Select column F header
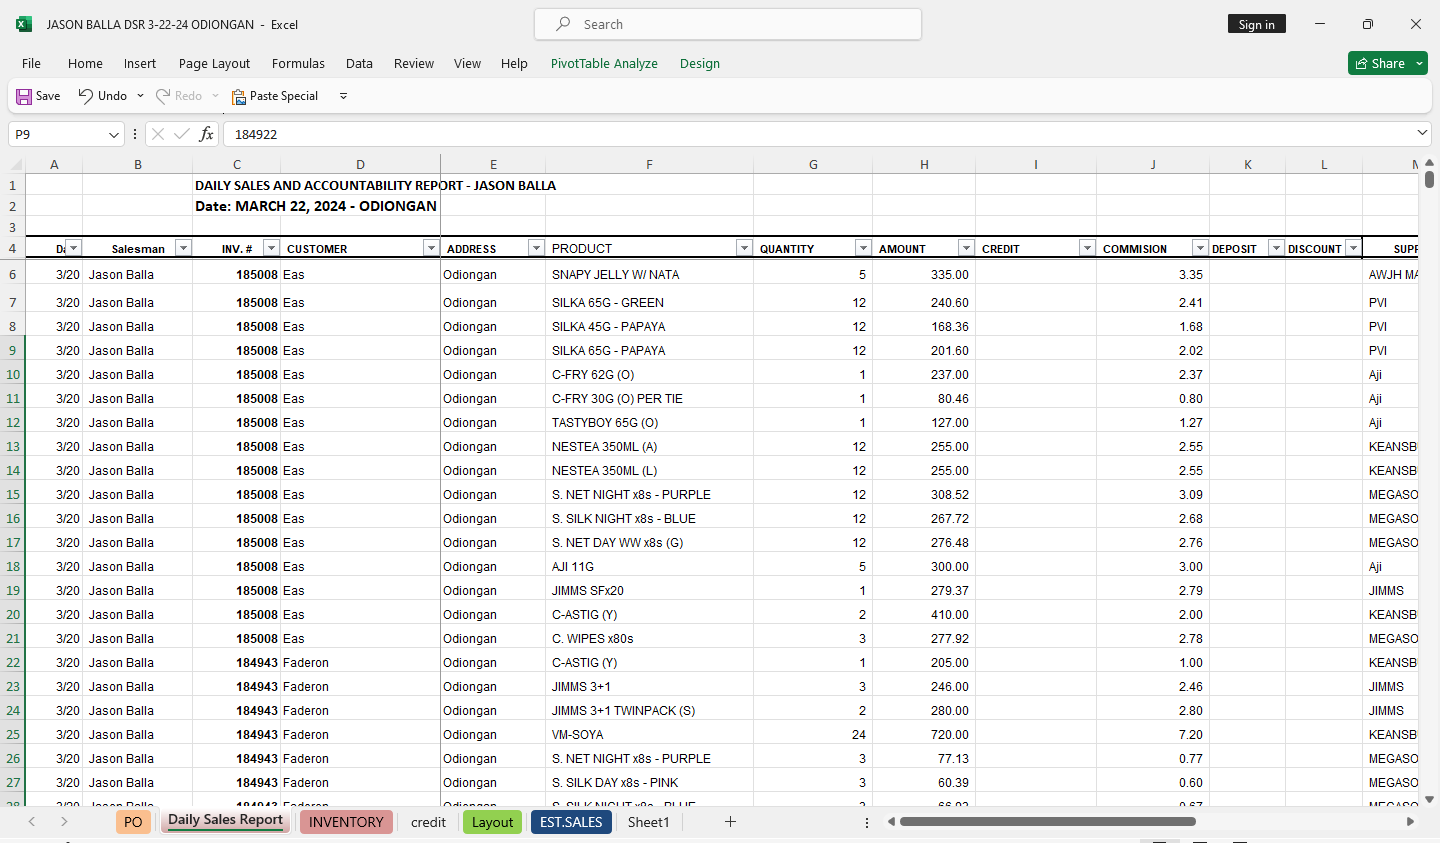 coord(649,164)
